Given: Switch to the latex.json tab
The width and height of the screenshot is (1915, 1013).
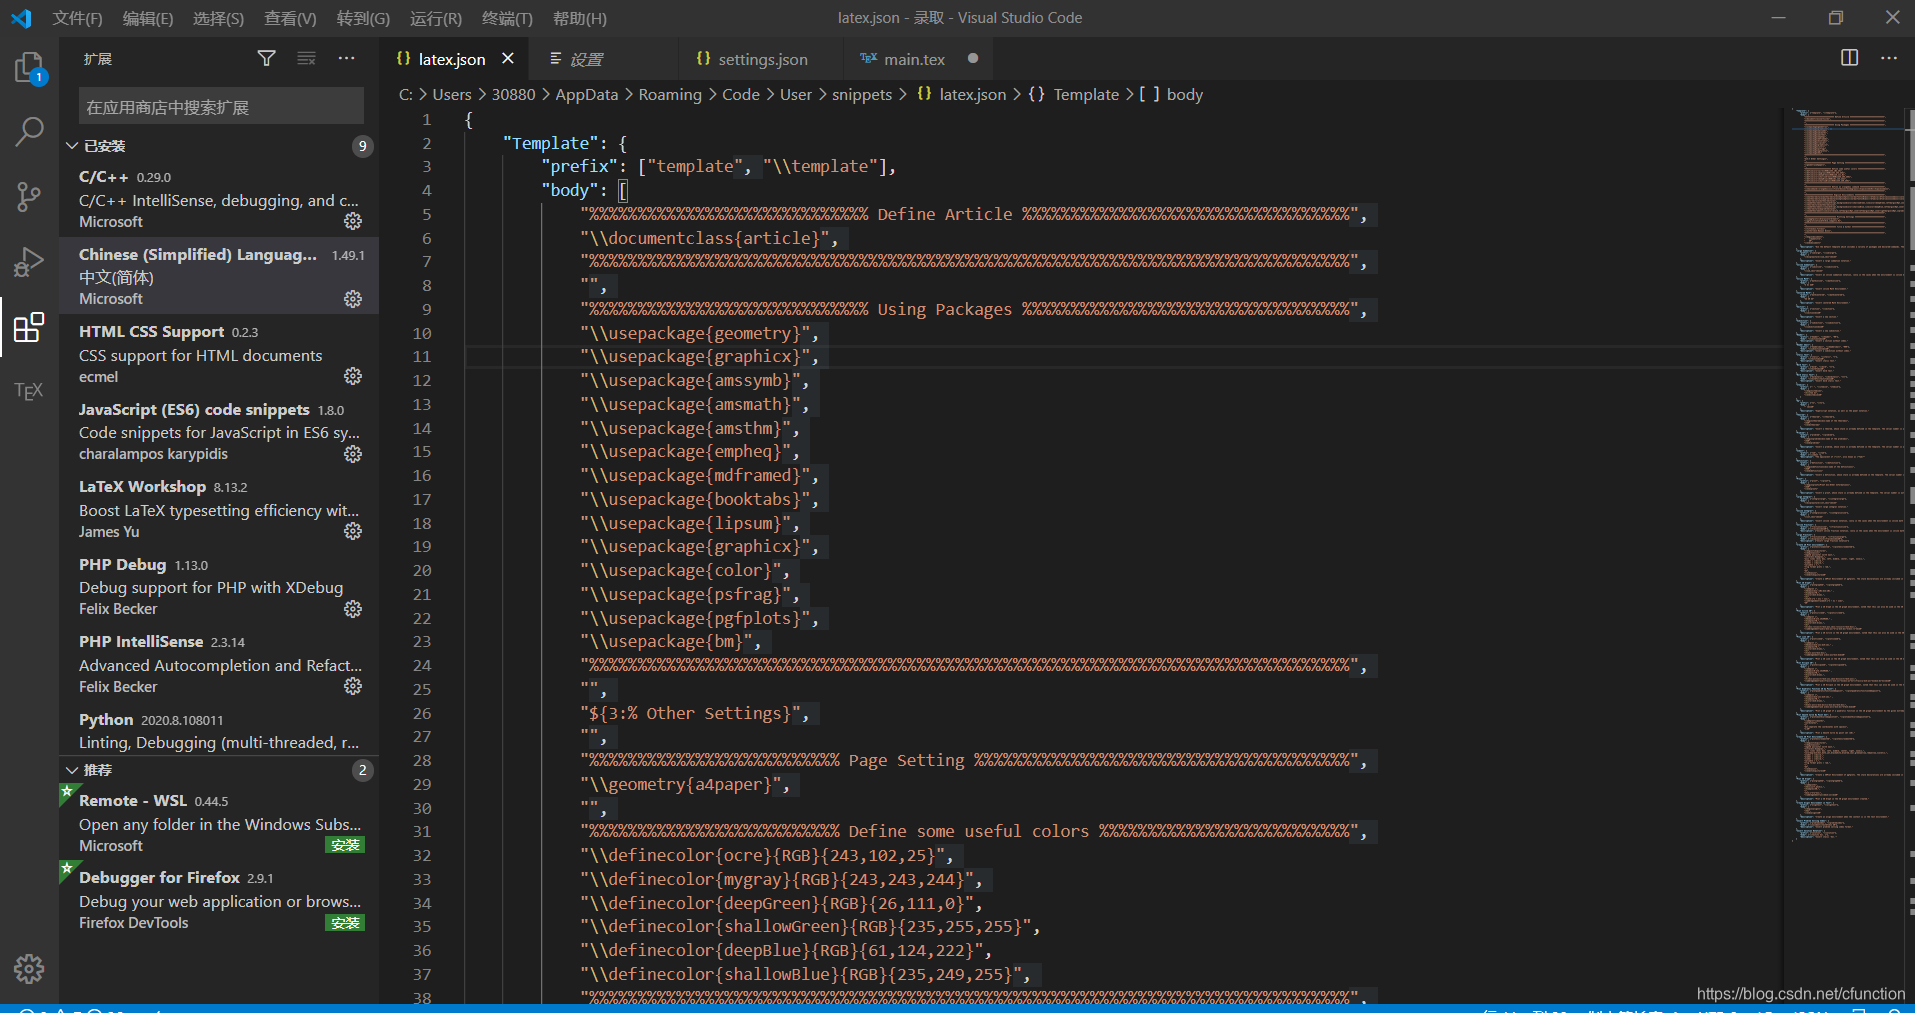Looking at the screenshot, I should (x=451, y=59).
